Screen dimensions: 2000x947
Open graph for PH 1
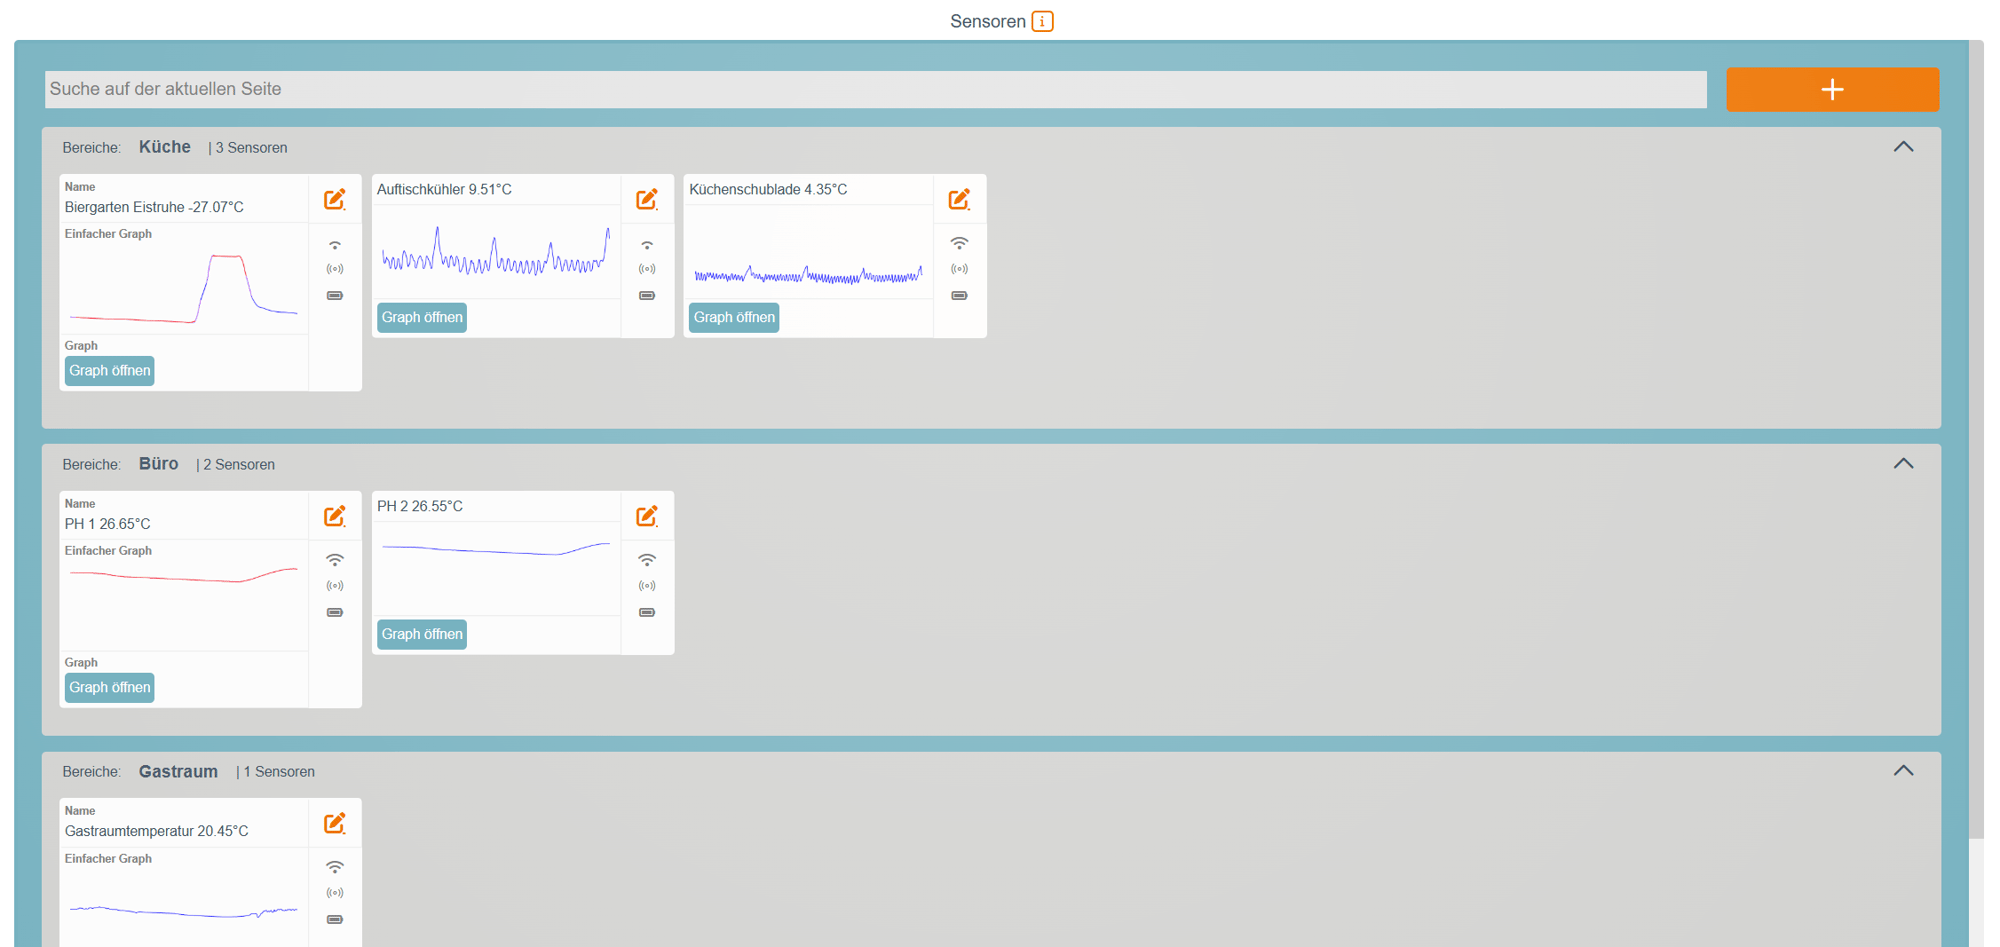click(x=110, y=688)
